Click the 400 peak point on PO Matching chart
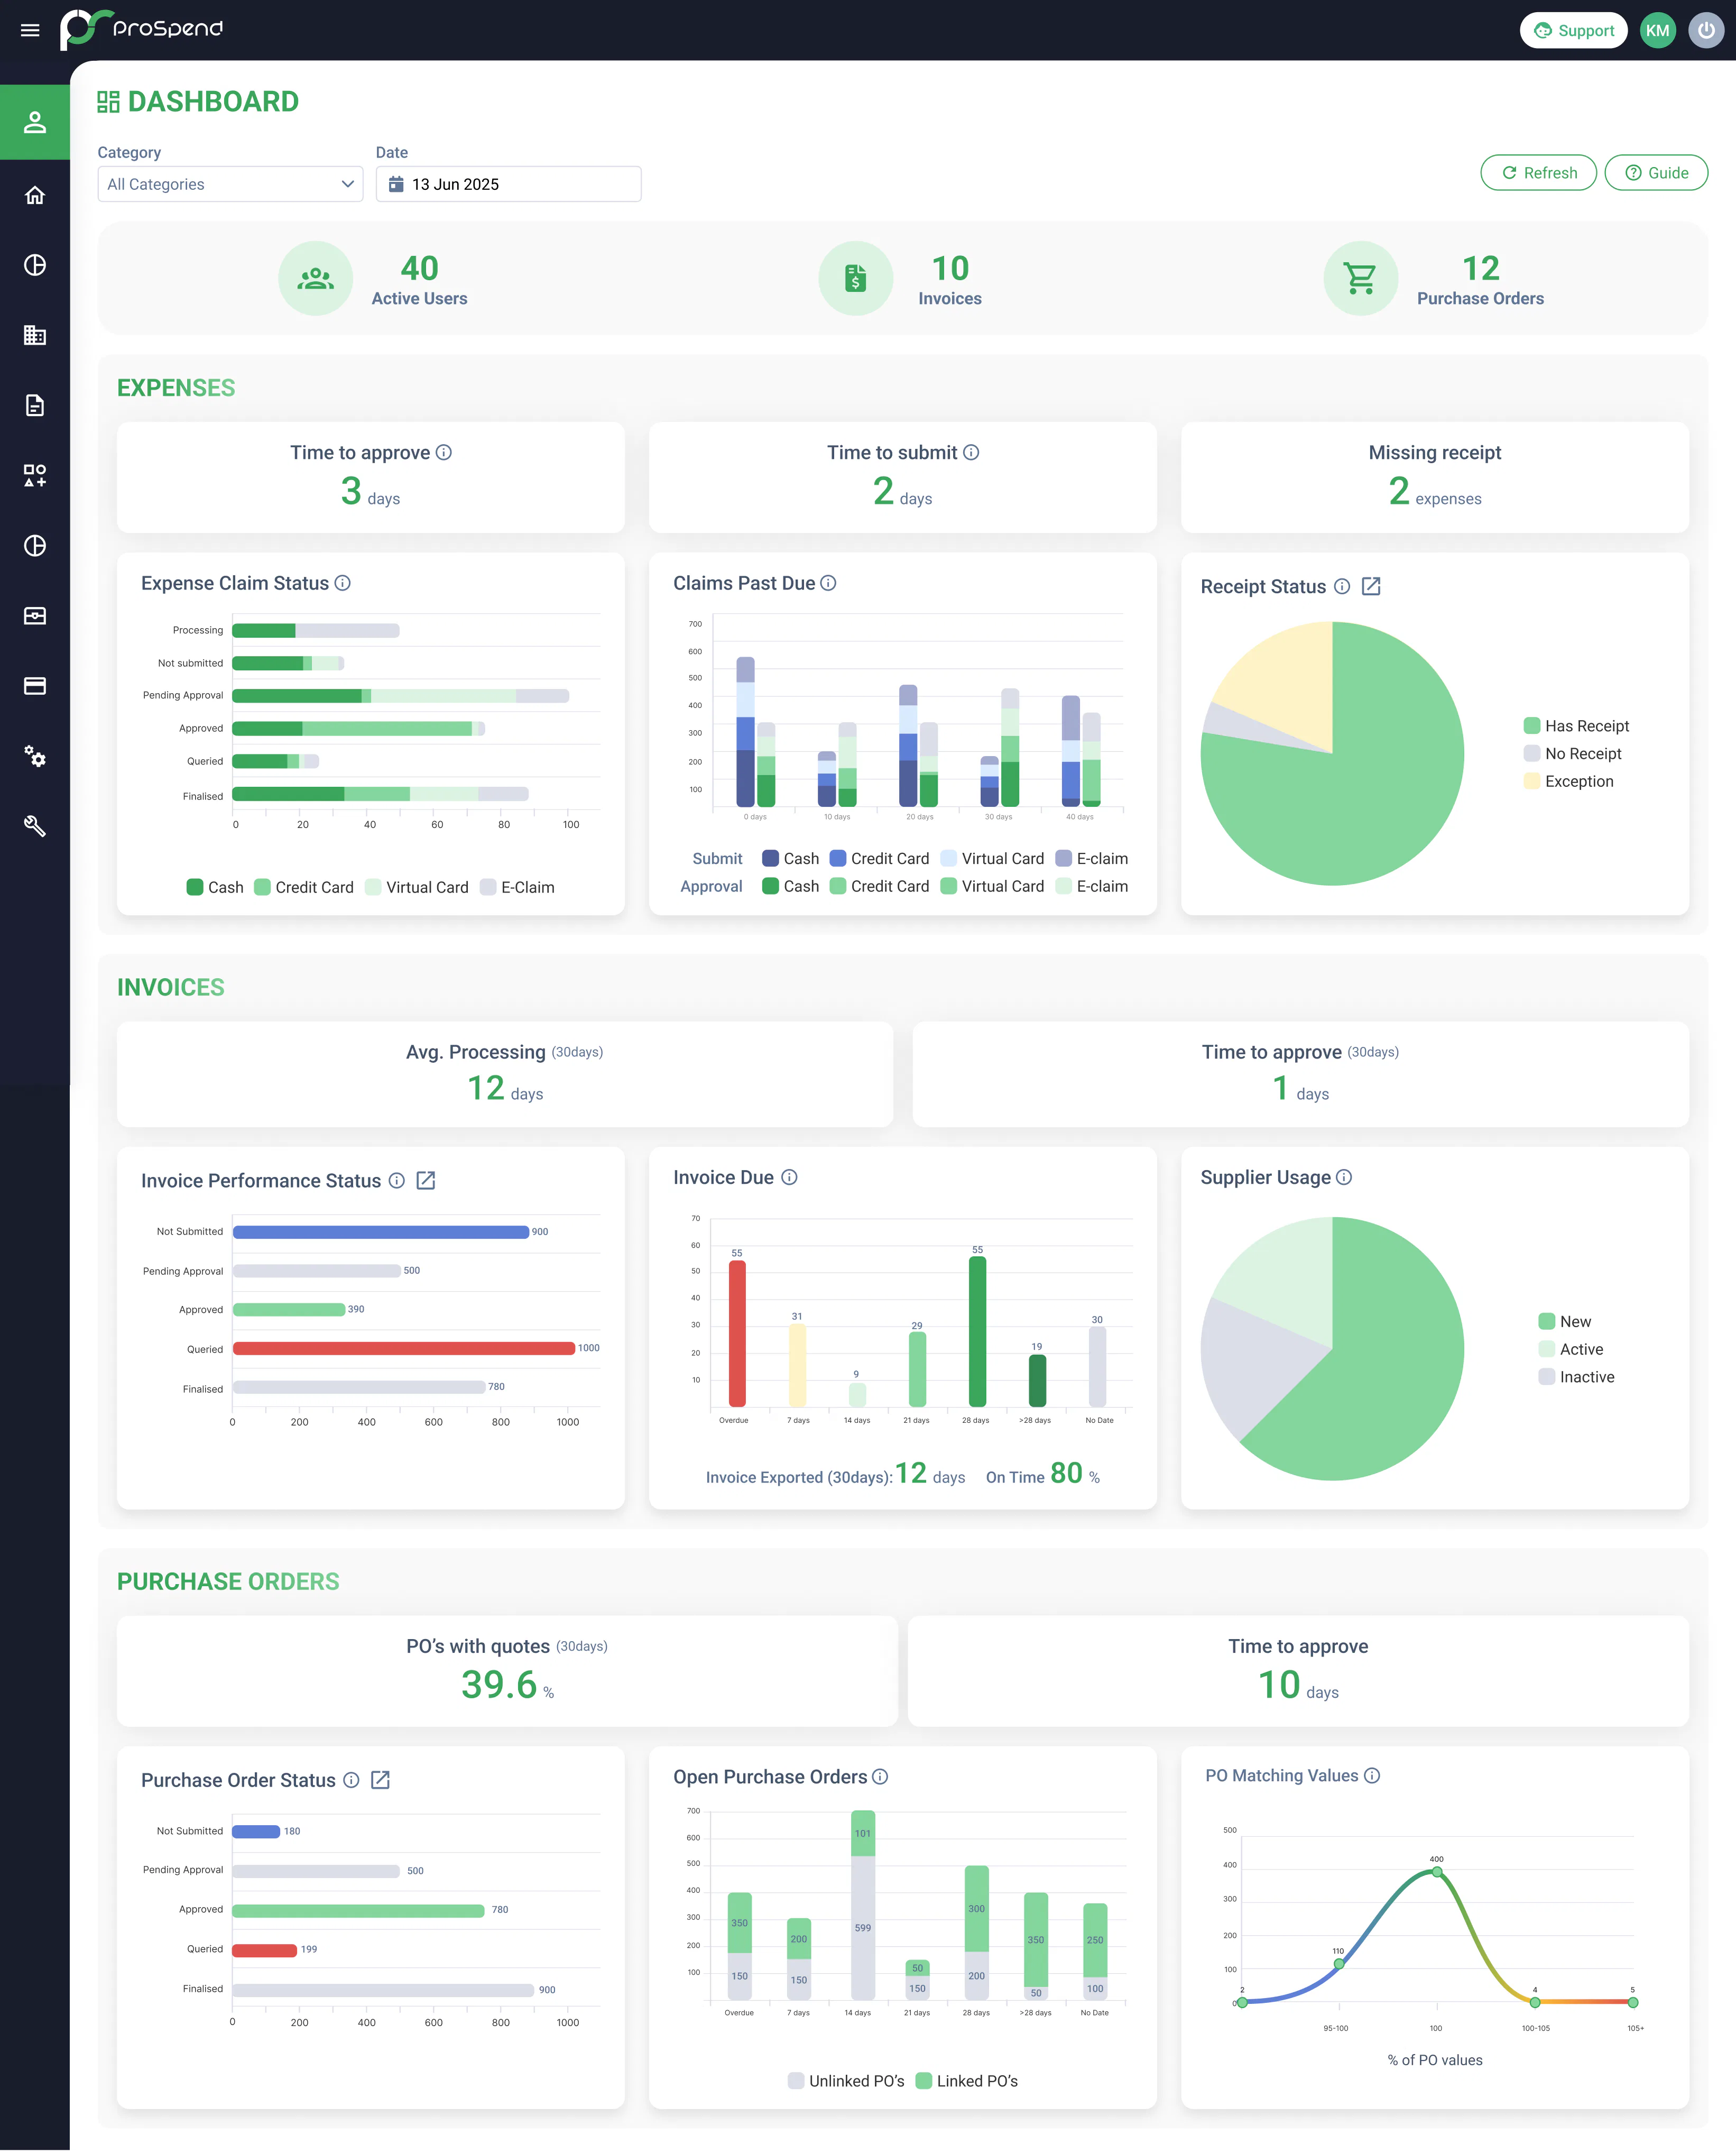 [x=1437, y=1872]
